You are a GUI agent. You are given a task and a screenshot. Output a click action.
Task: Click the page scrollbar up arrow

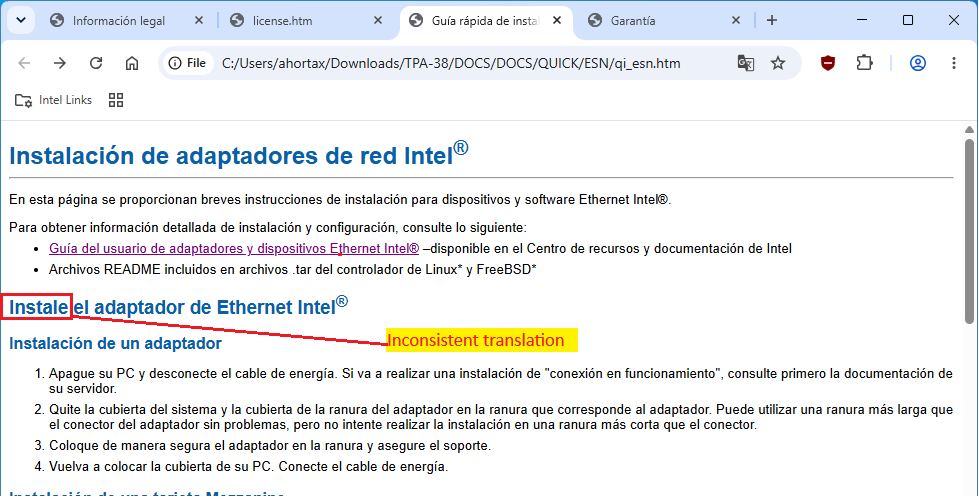(x=969, y=130)
